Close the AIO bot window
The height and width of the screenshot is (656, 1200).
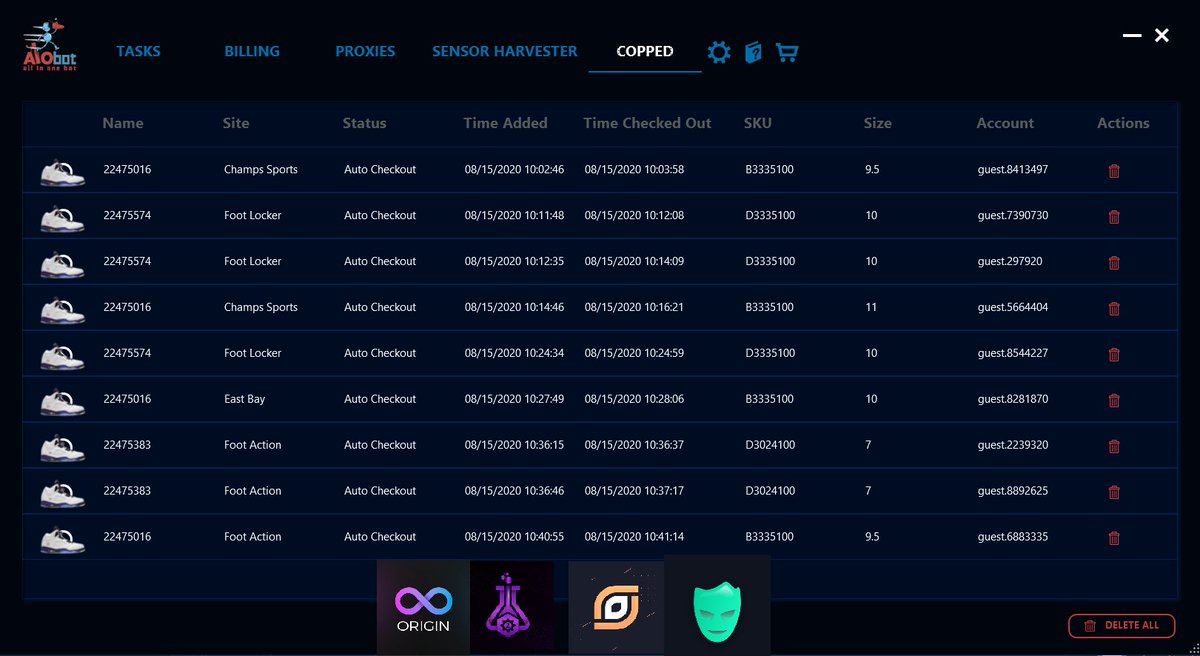click(x=1162, y=35)
